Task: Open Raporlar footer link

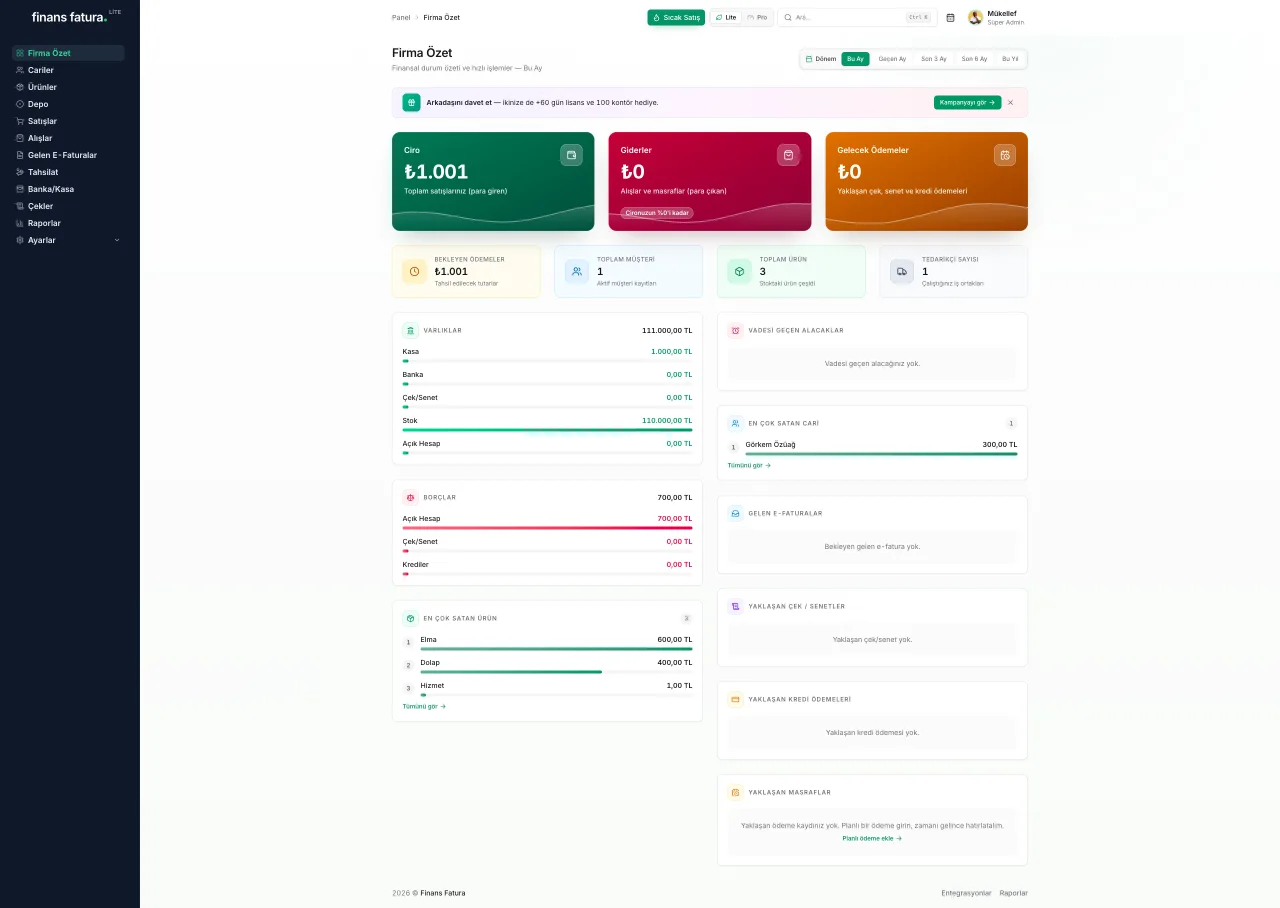Action: pos(1013,893)
